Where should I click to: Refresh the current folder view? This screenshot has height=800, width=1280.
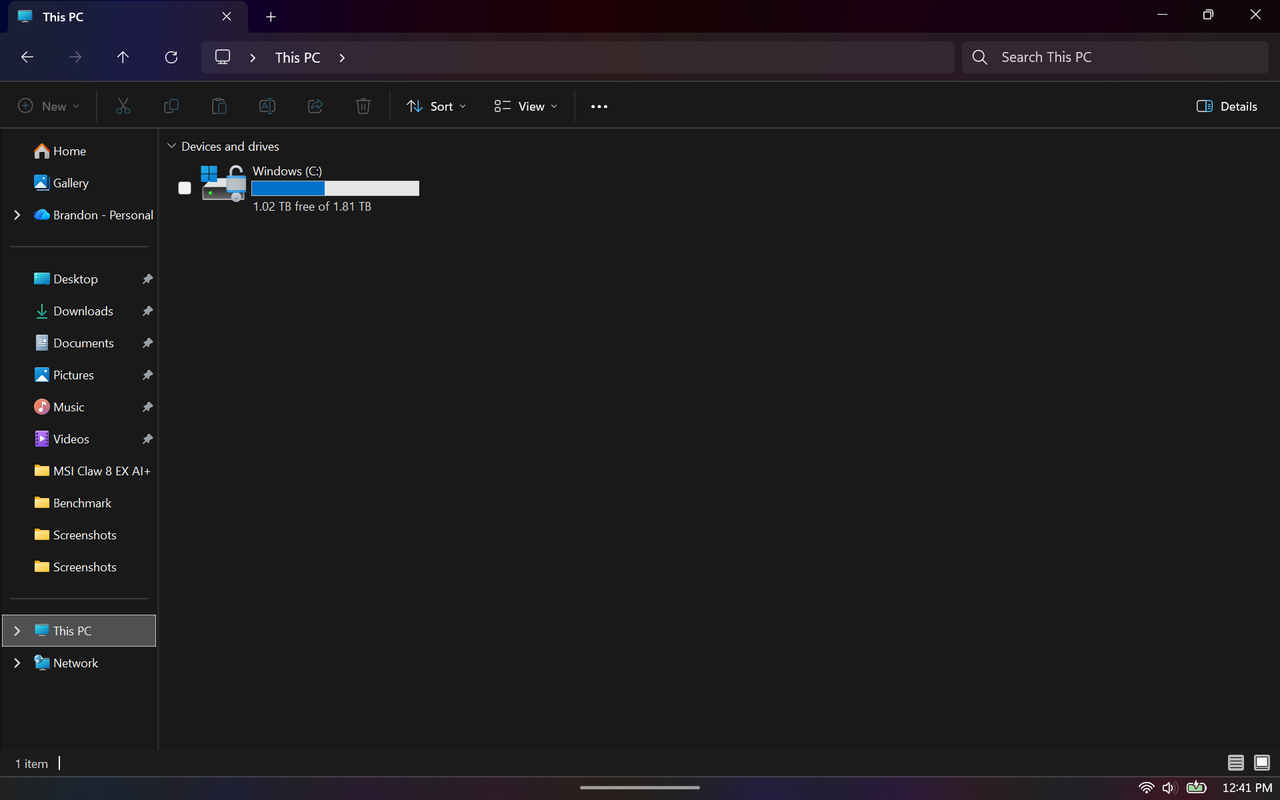pyautogui.click(x=171, y=57)
